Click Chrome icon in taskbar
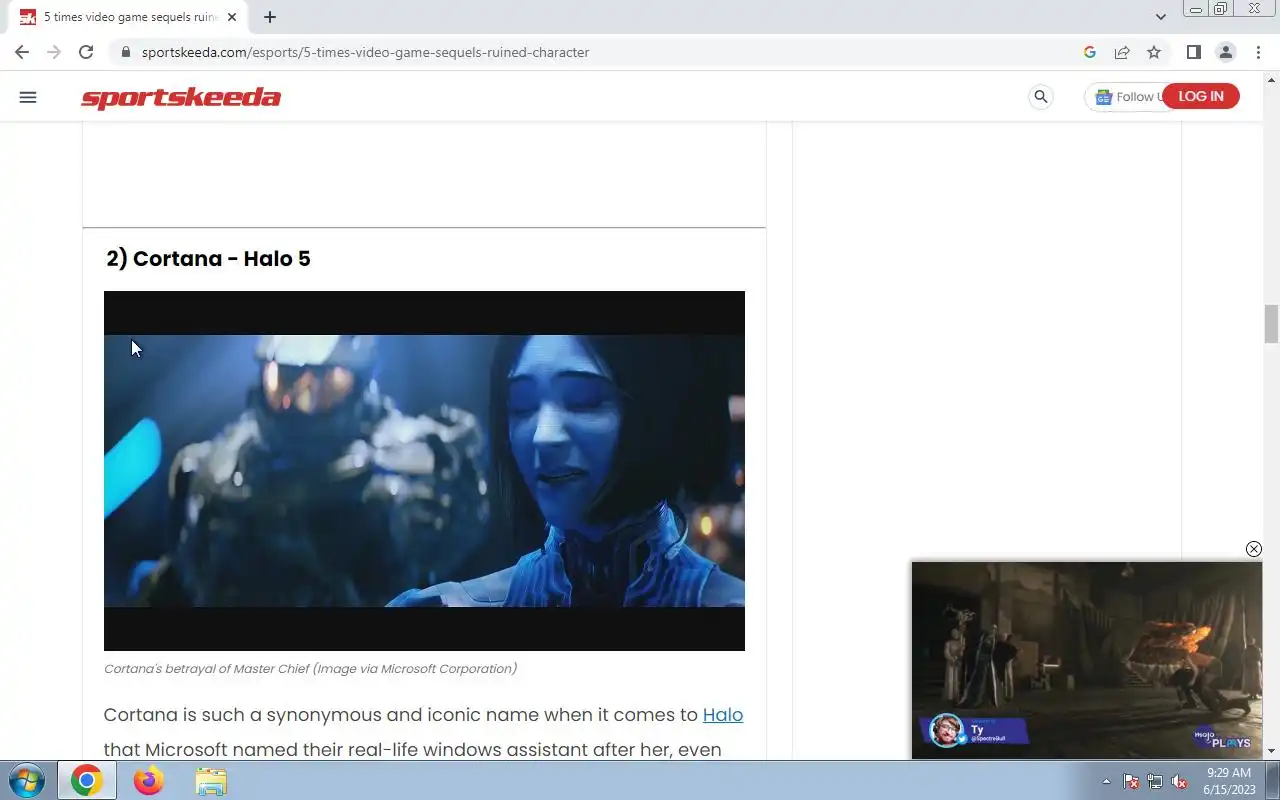The image size is (1280, 800). [86, 781]
